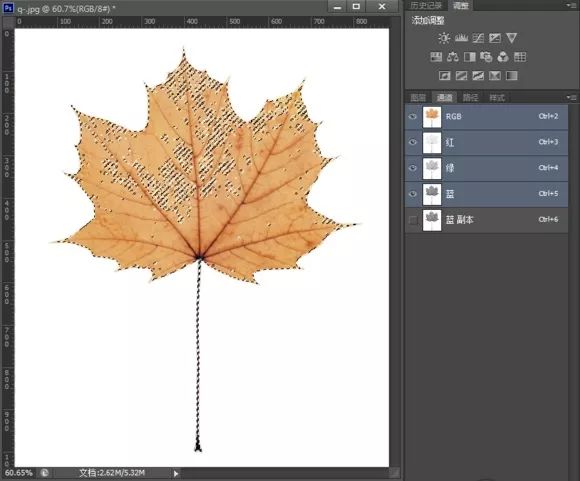
Task: Add a Black & White adjustment
Action: pos(469,57)
